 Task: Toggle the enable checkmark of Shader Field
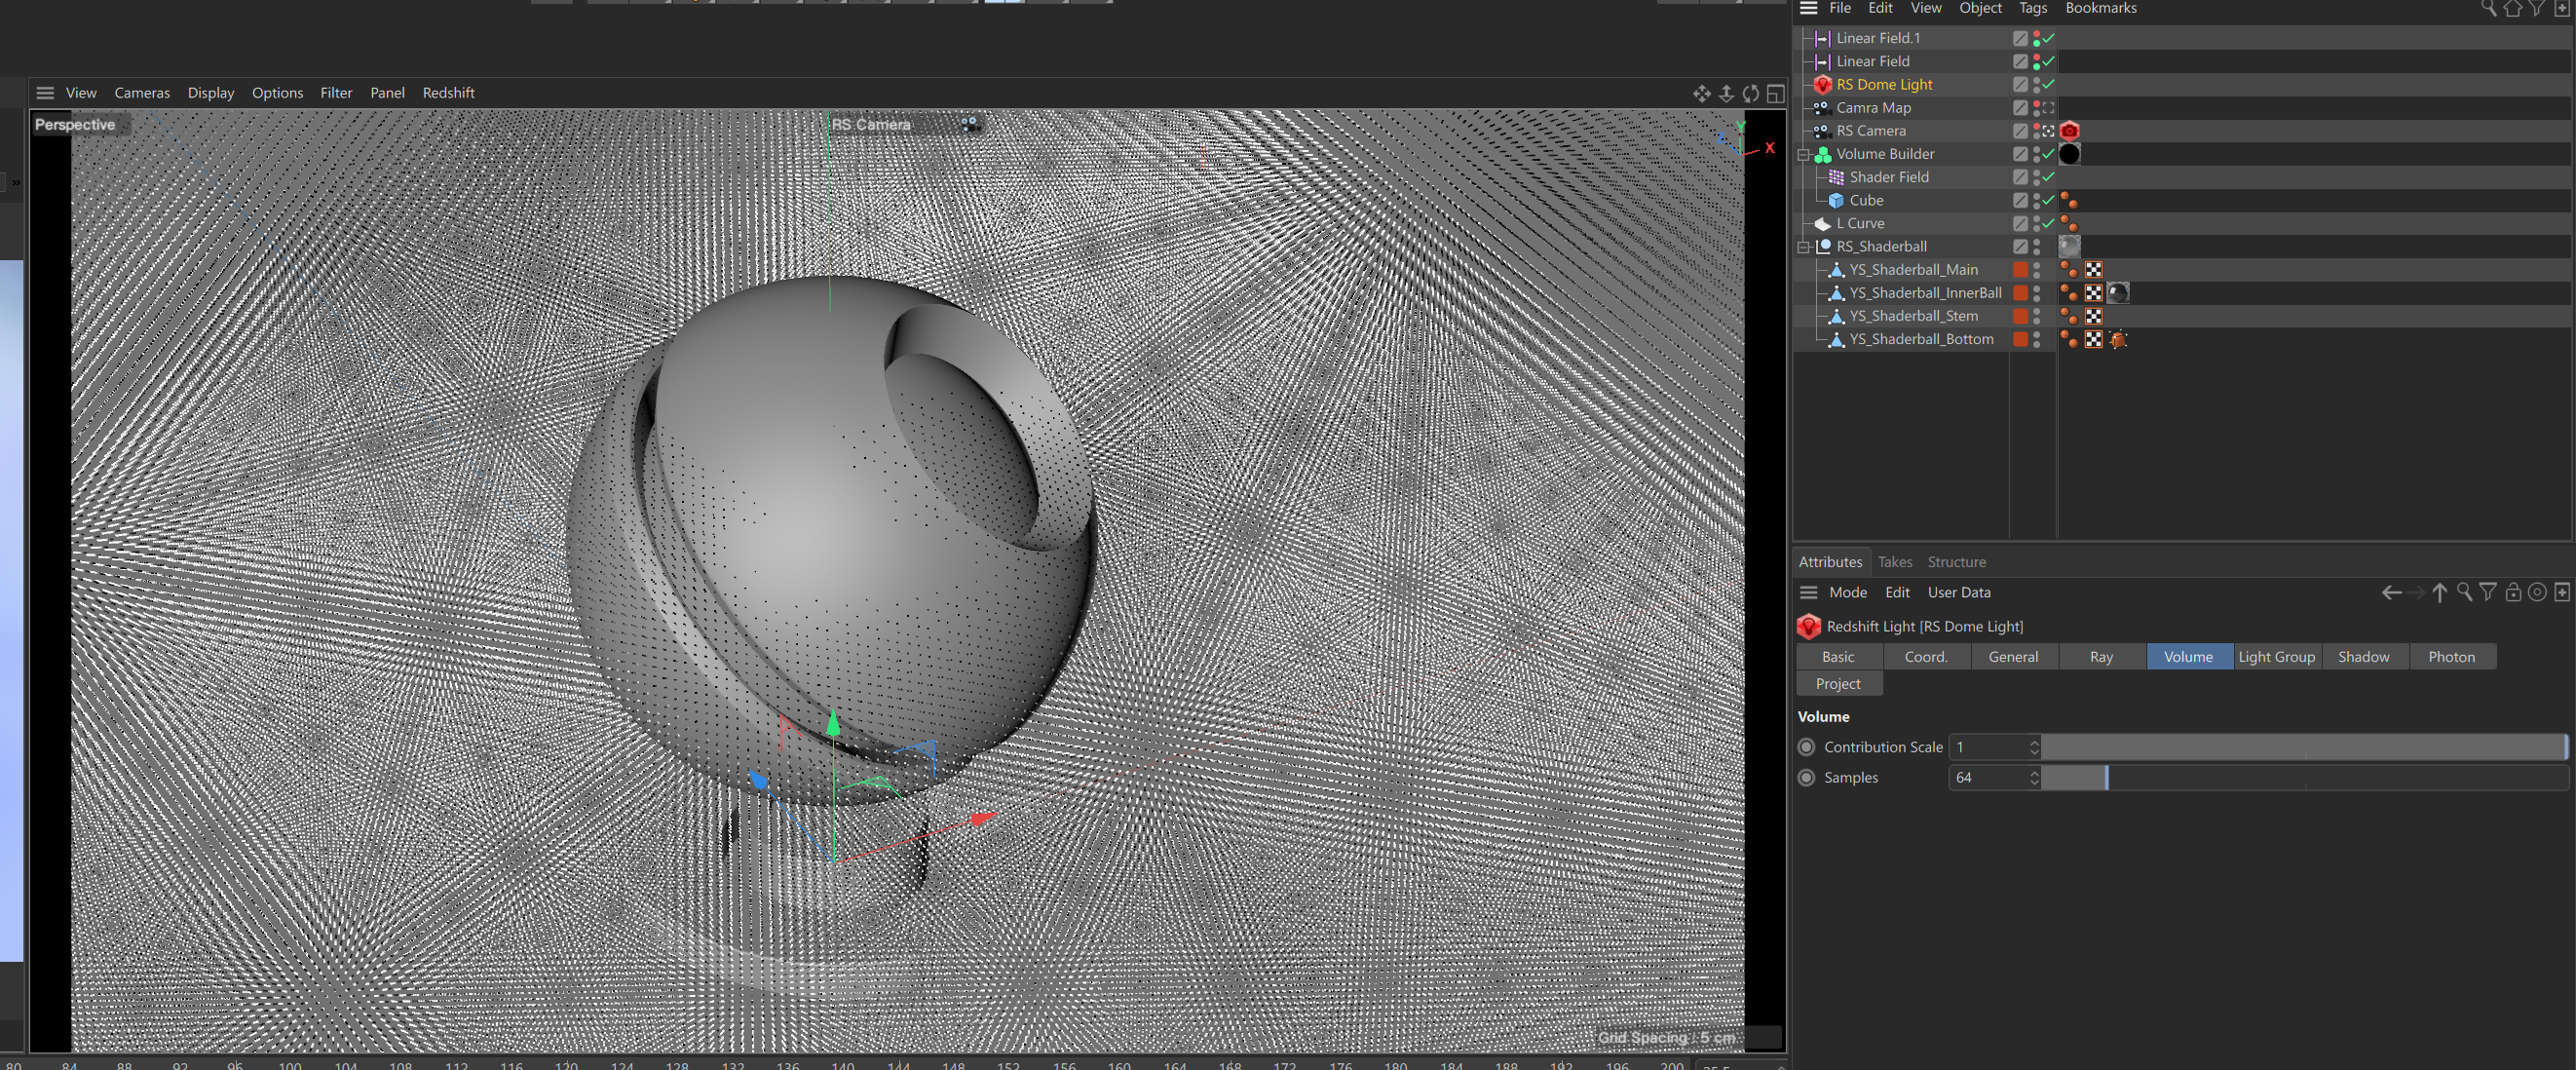(2048, 177)
